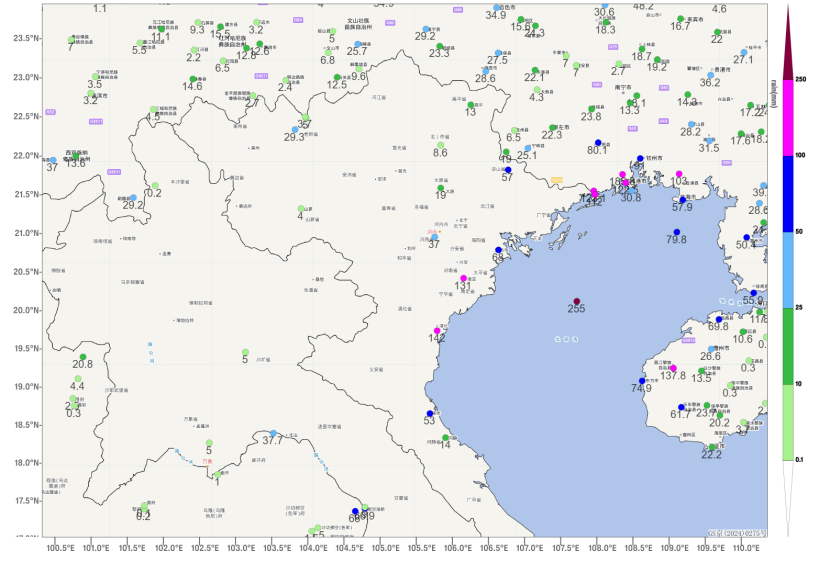Viewport: 831px width, 564px height.
Task: Select the light green 0.1–10 colorbar segment
Action: coord(788,422)
